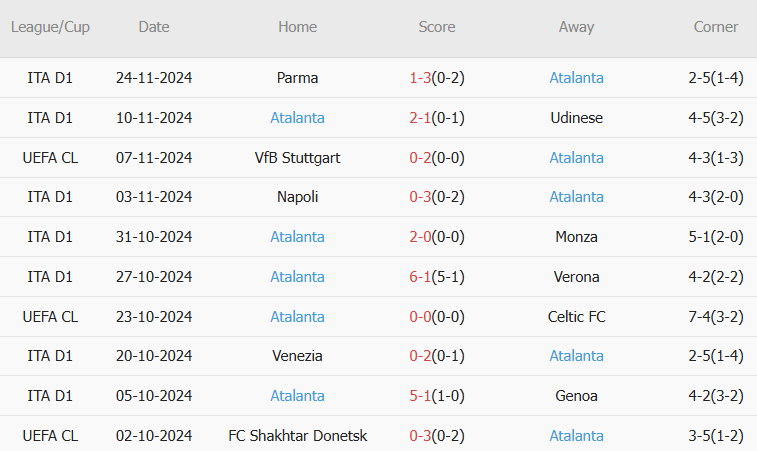Open the 1-3 score for Parma match
The width and height of the screenshot is (757, 451).
(x=420, y=78)
